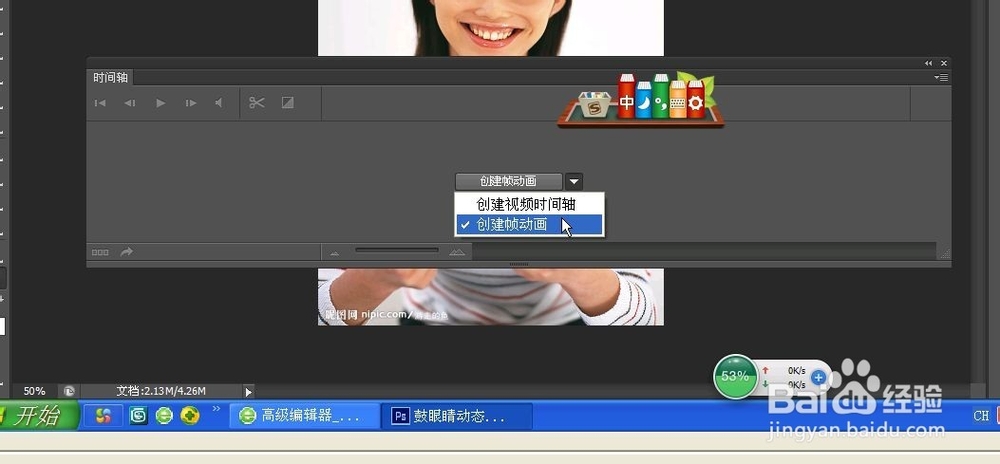Launch green e browser quick-launch icon

(x=165, y=416)
